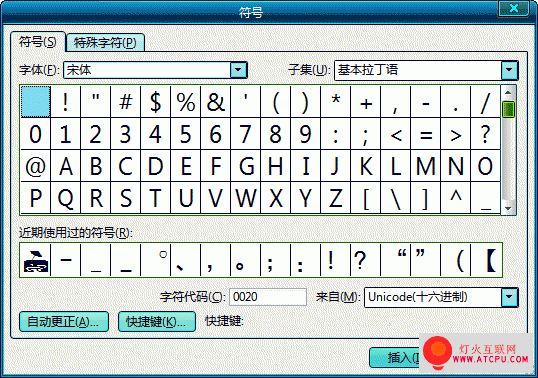Screen dimensions: 538x378
Task: Select the hash # symbol in grid
Action: tap(126, 102)
